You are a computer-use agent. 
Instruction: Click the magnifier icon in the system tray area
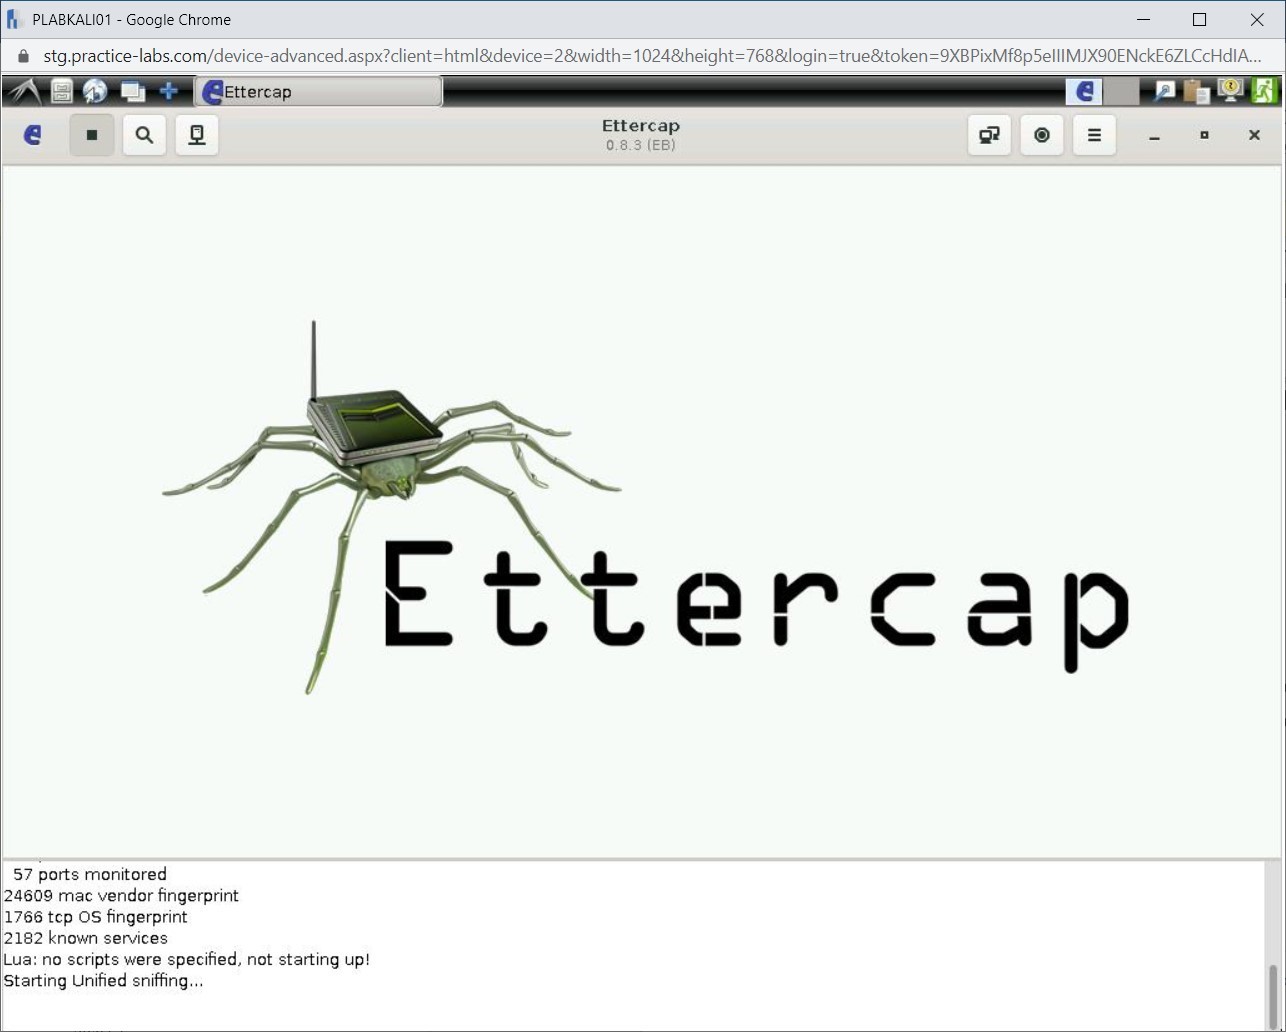click(x=1162, y=90)
